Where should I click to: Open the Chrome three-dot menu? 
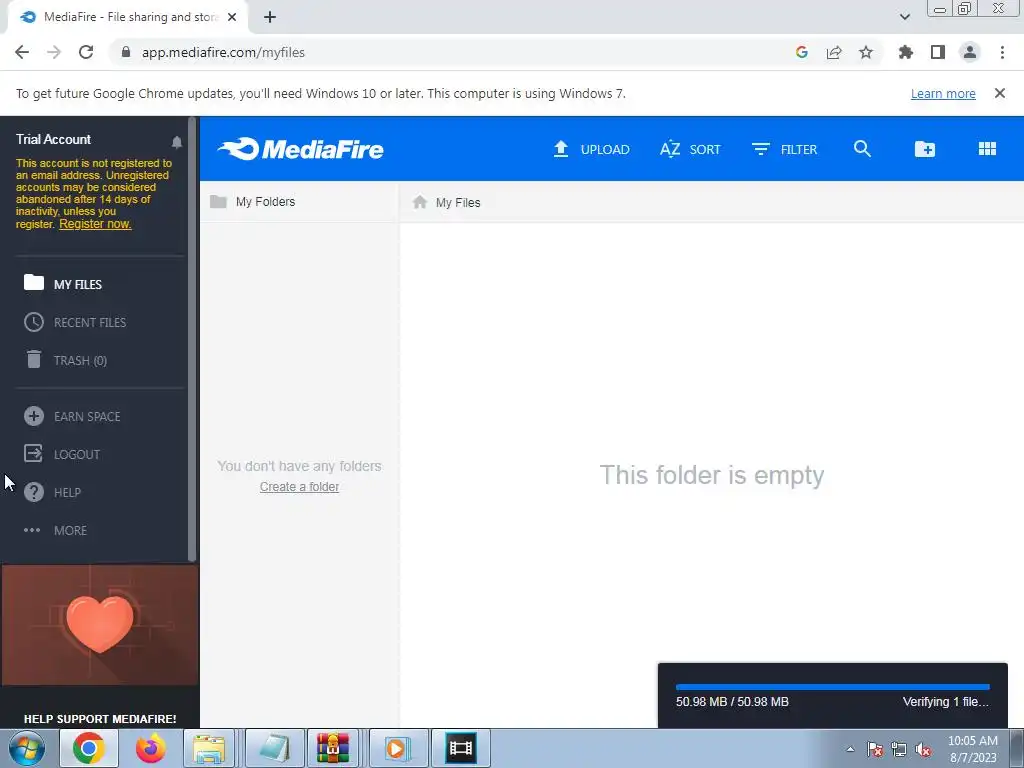pyautogui.click(x=1002, y=52)
